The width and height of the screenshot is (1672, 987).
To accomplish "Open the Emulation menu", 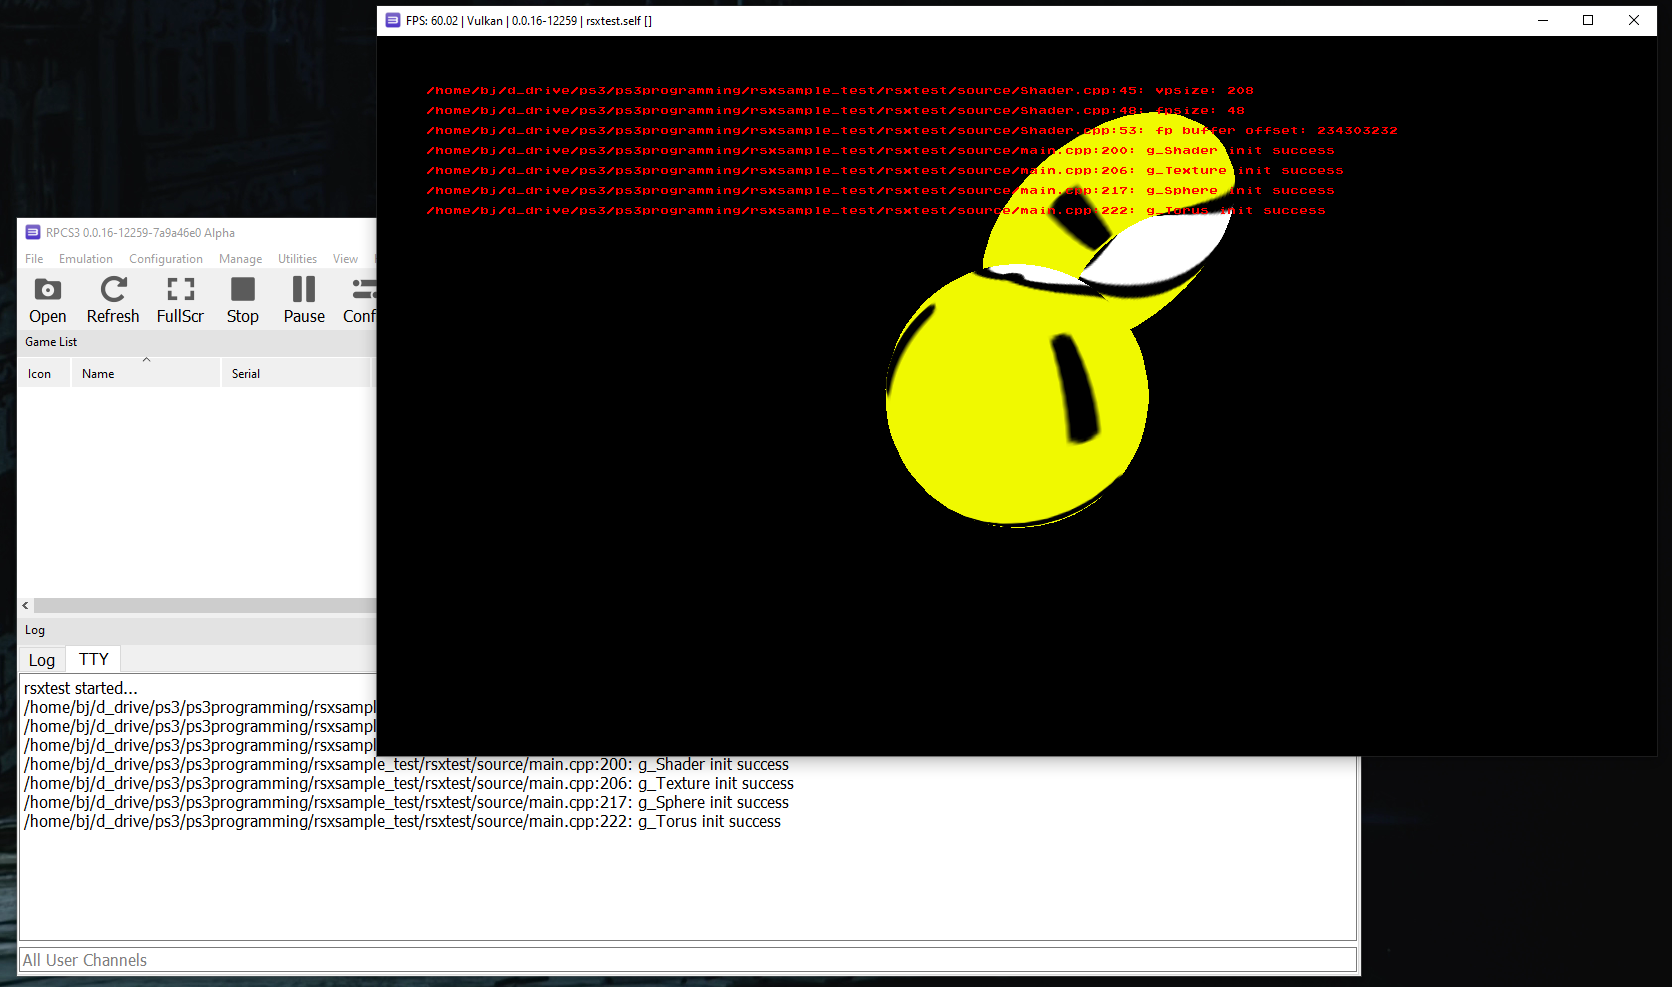I will tap(86, 259).
